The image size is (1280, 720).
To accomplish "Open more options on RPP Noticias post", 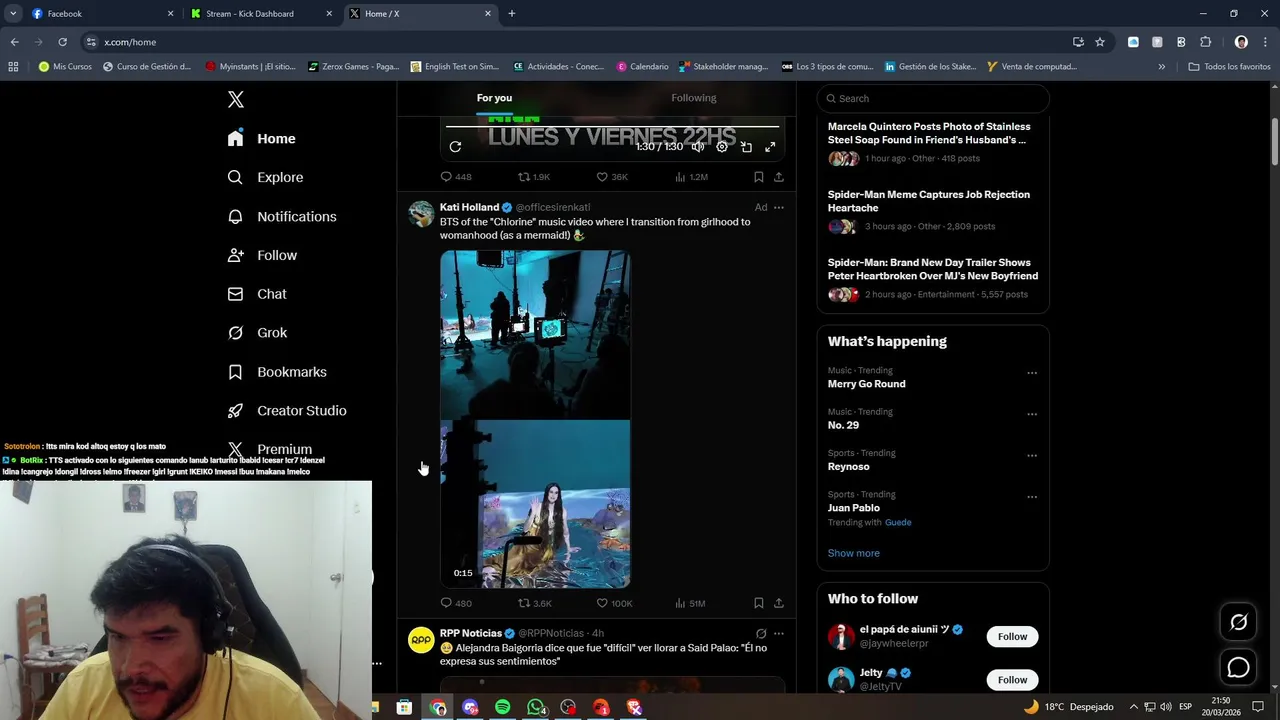I will 779,633.
